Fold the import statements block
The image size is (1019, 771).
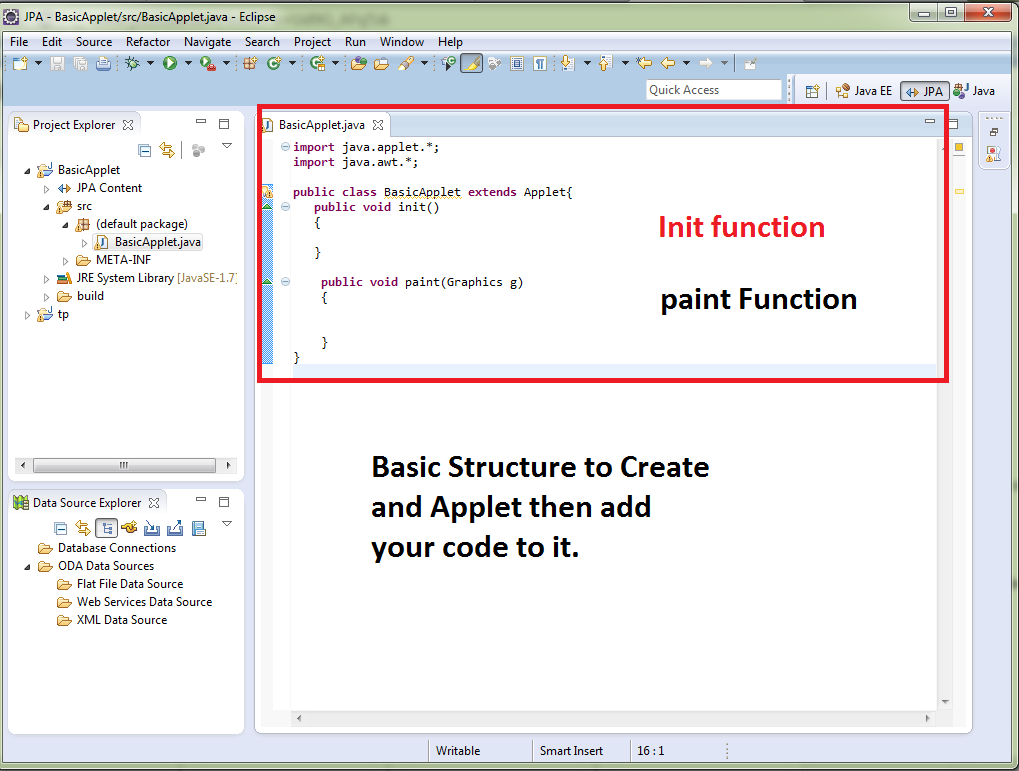click(285, 147)
